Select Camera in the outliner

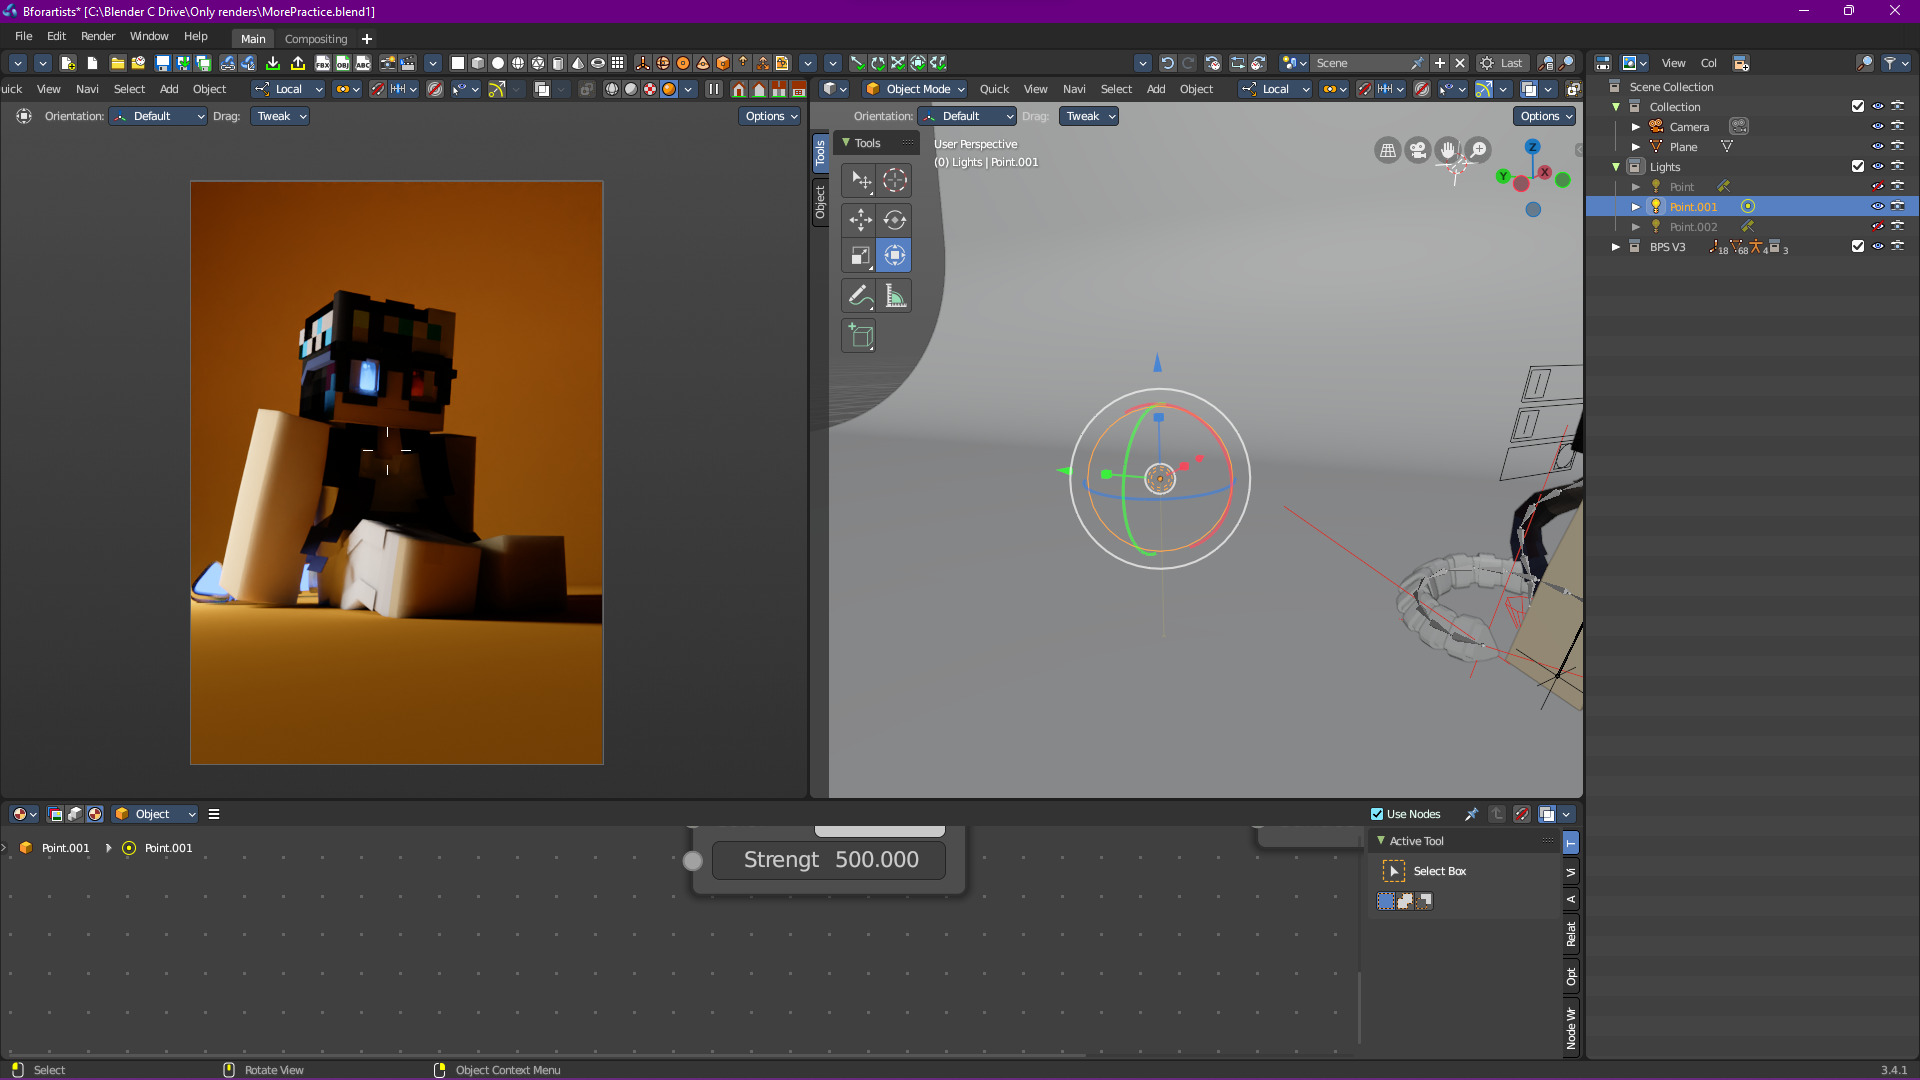click(x=1689, y=127)
